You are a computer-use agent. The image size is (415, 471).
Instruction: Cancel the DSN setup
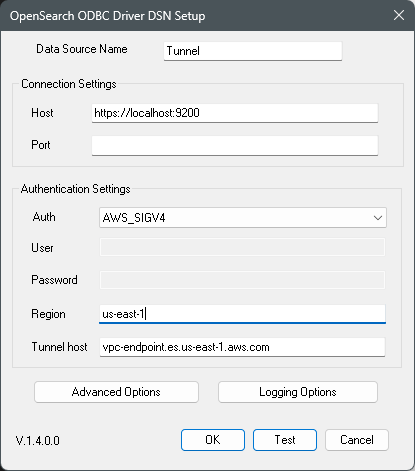[357, 440]
